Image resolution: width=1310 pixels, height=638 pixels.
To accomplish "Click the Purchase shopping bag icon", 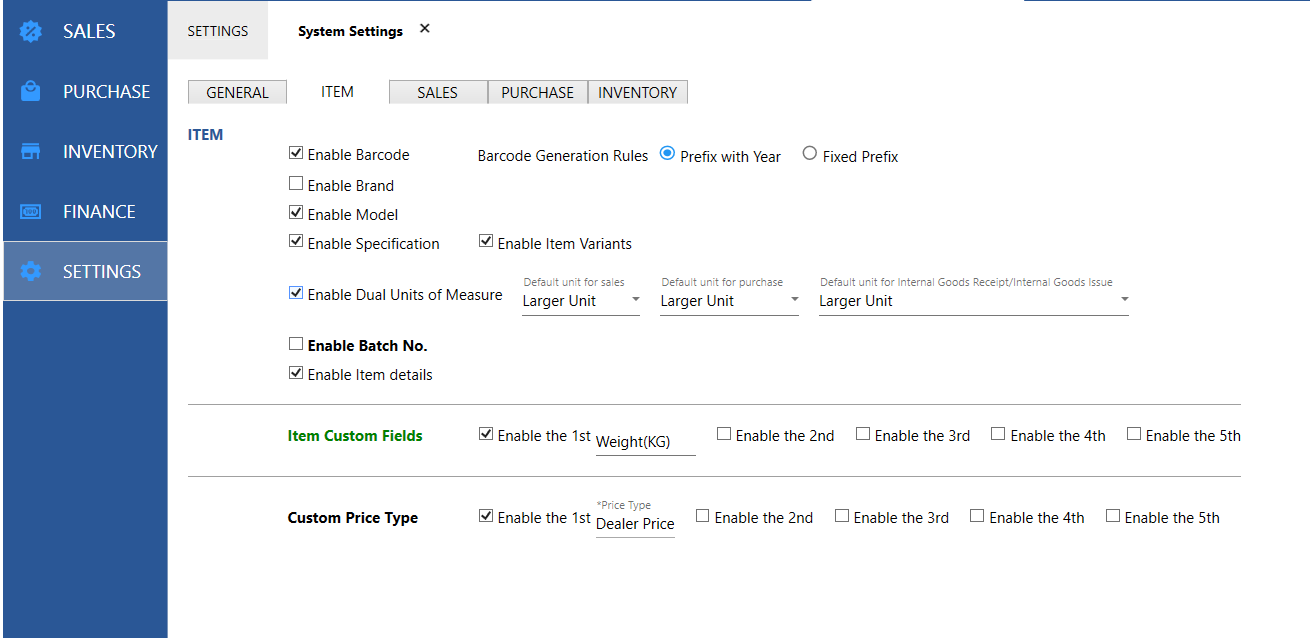I will pyautogui.click(x=31, y=92).
